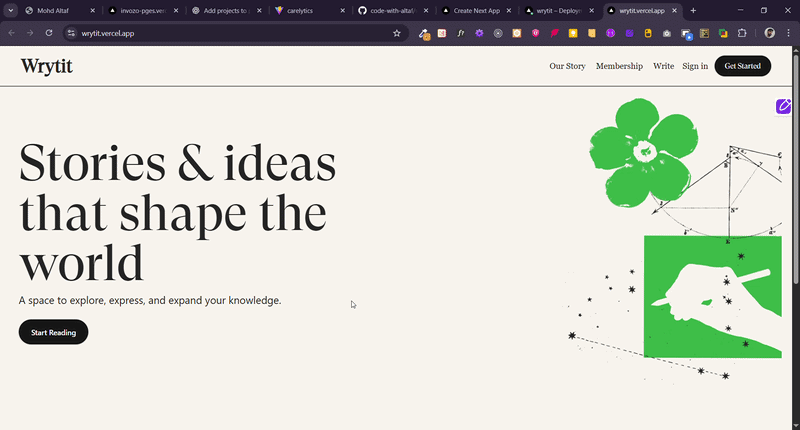Viewport: 800px width, 430px height.
Task: Reload the page
Action: 49,33
